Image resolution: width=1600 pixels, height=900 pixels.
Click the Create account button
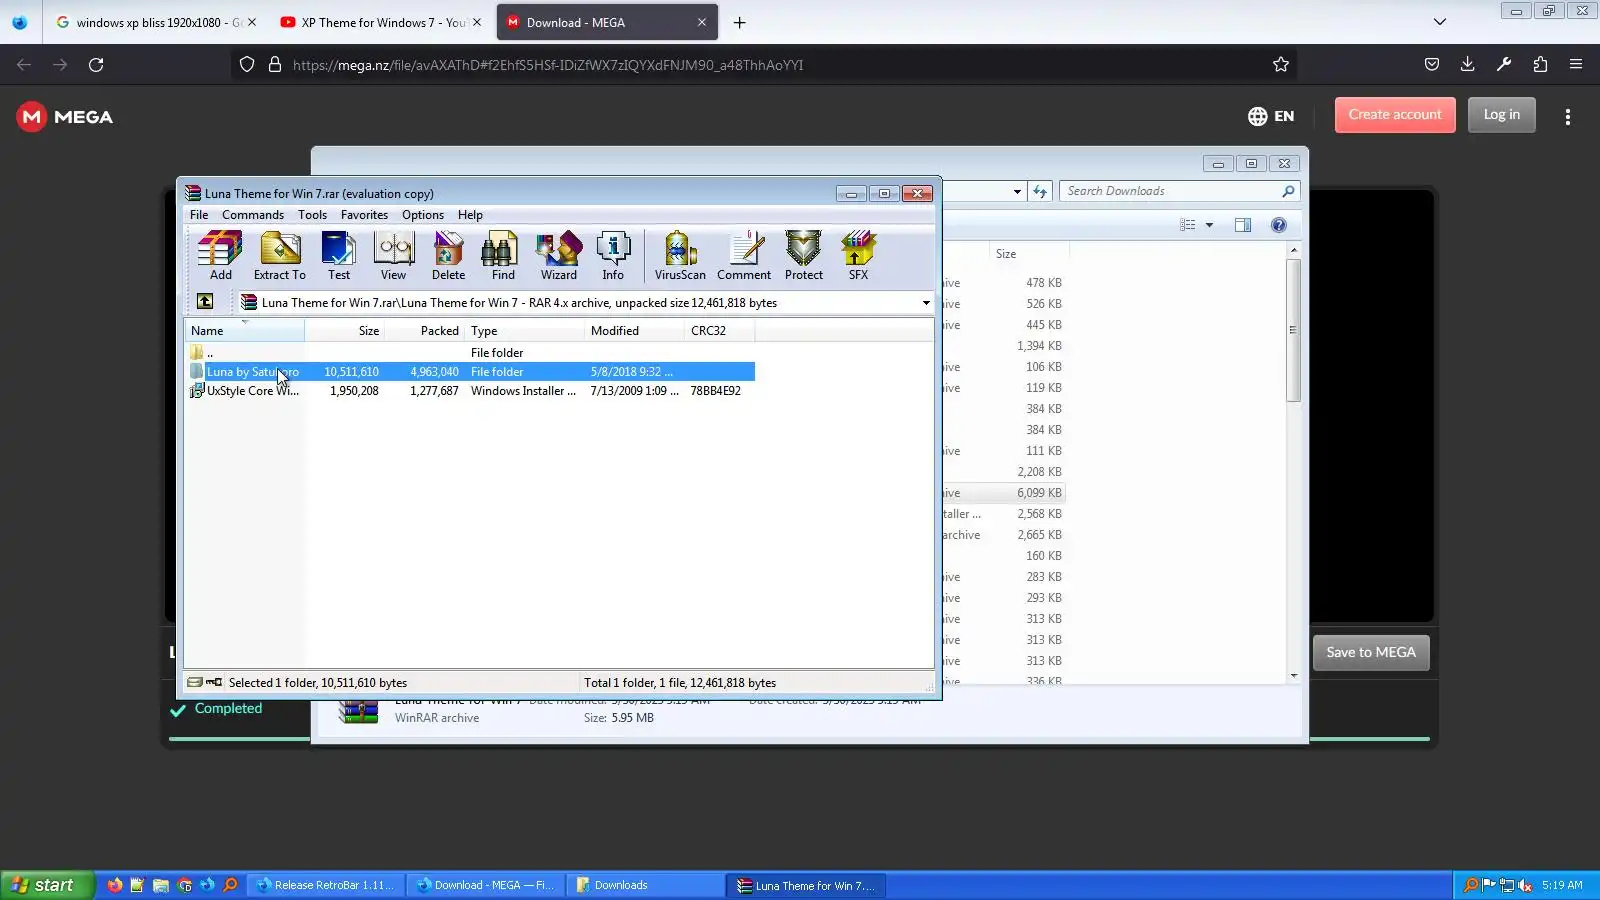(1395, 115)
